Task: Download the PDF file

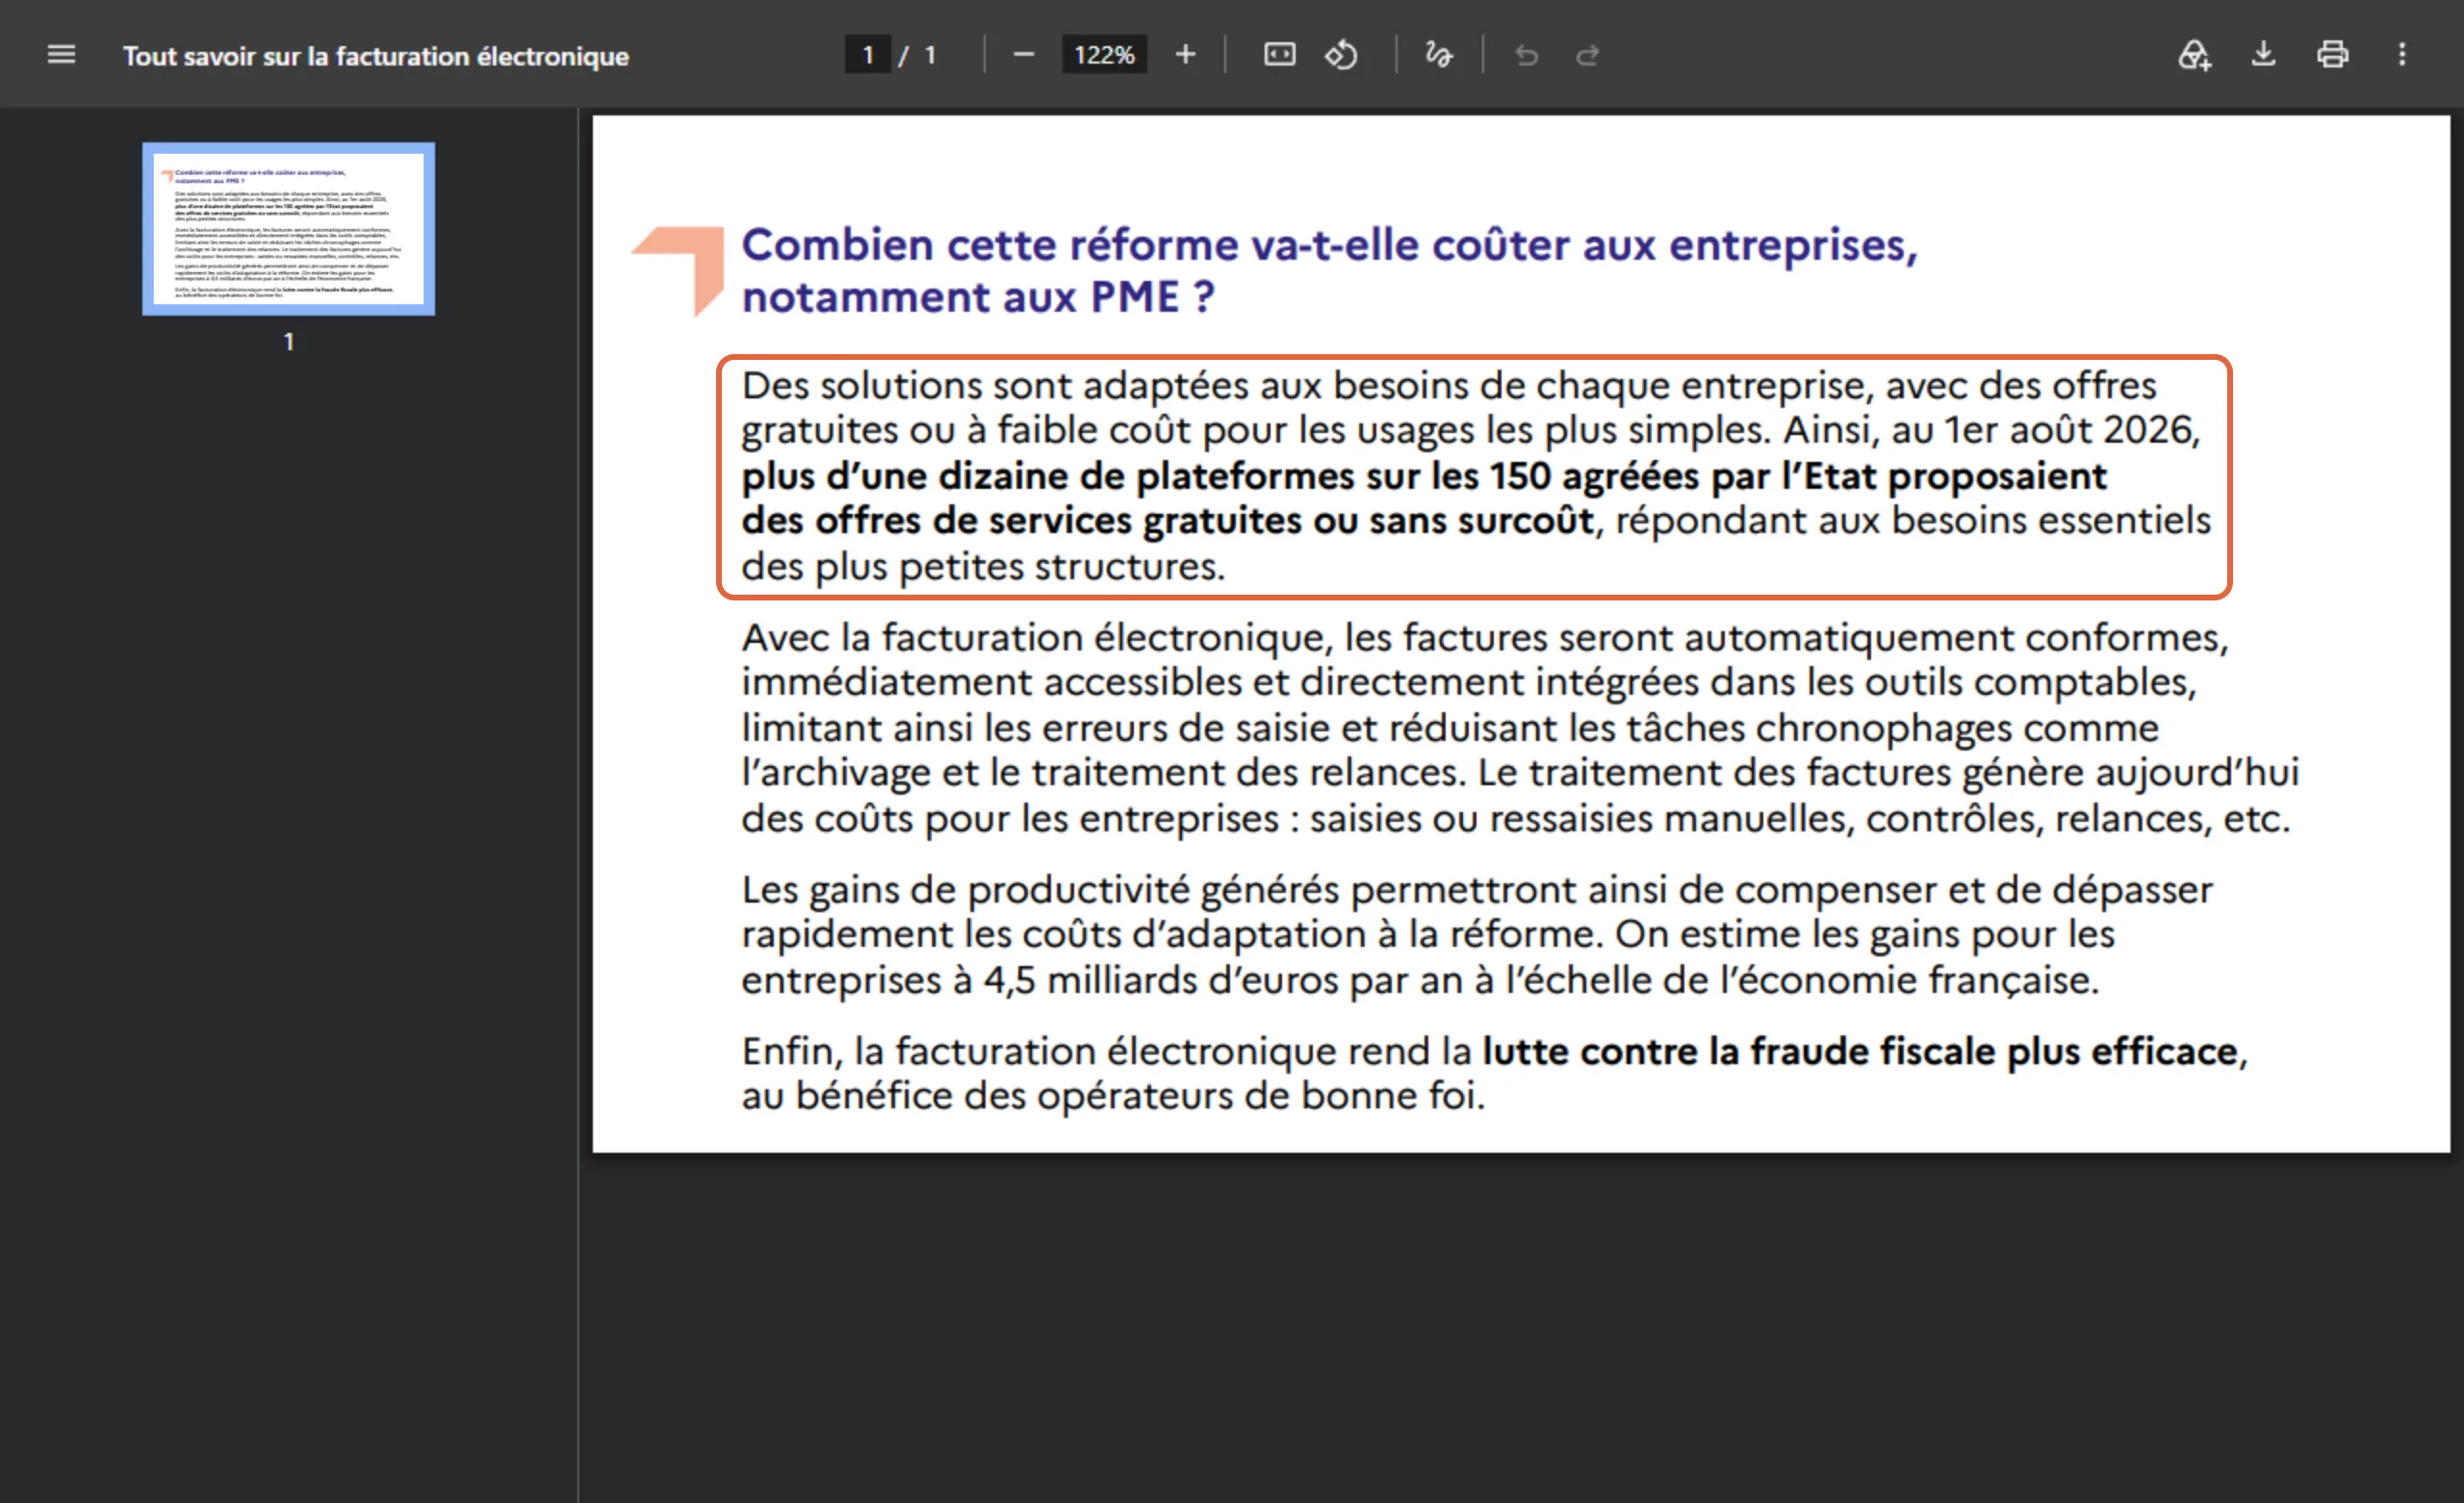Action: pyautogui.click(x=2263, y=54)
